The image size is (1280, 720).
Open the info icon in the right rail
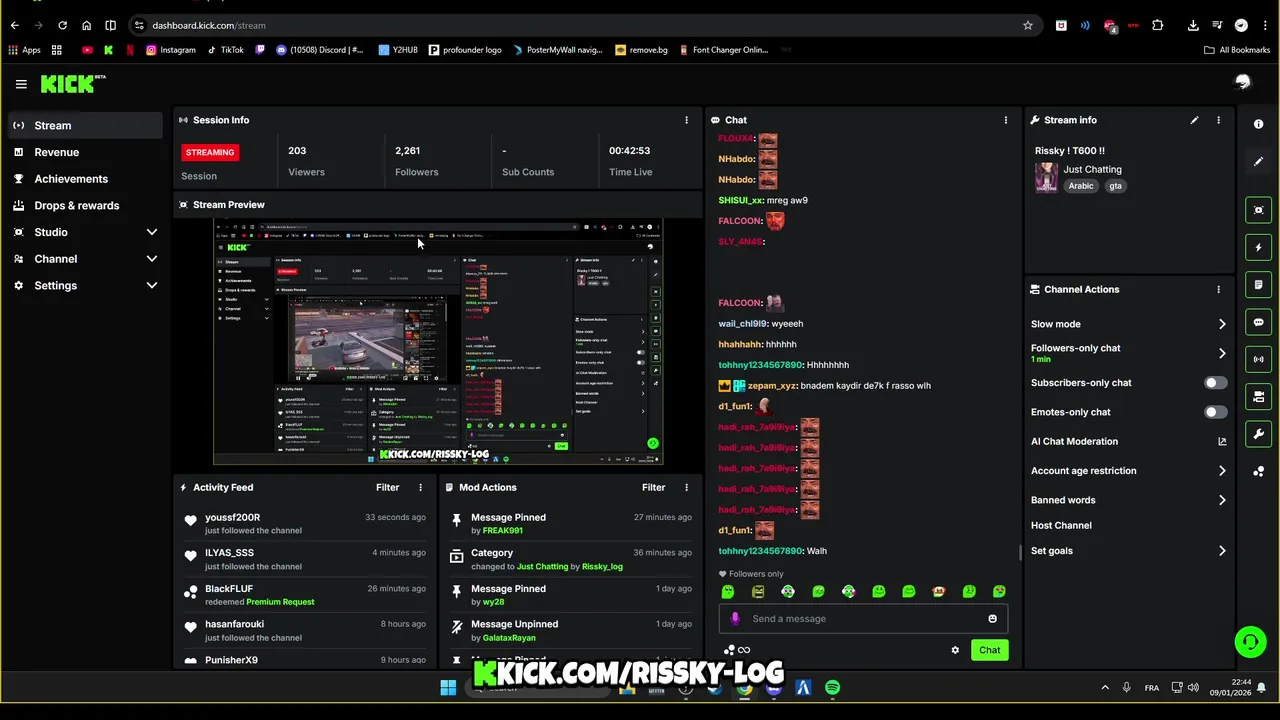1258,124
